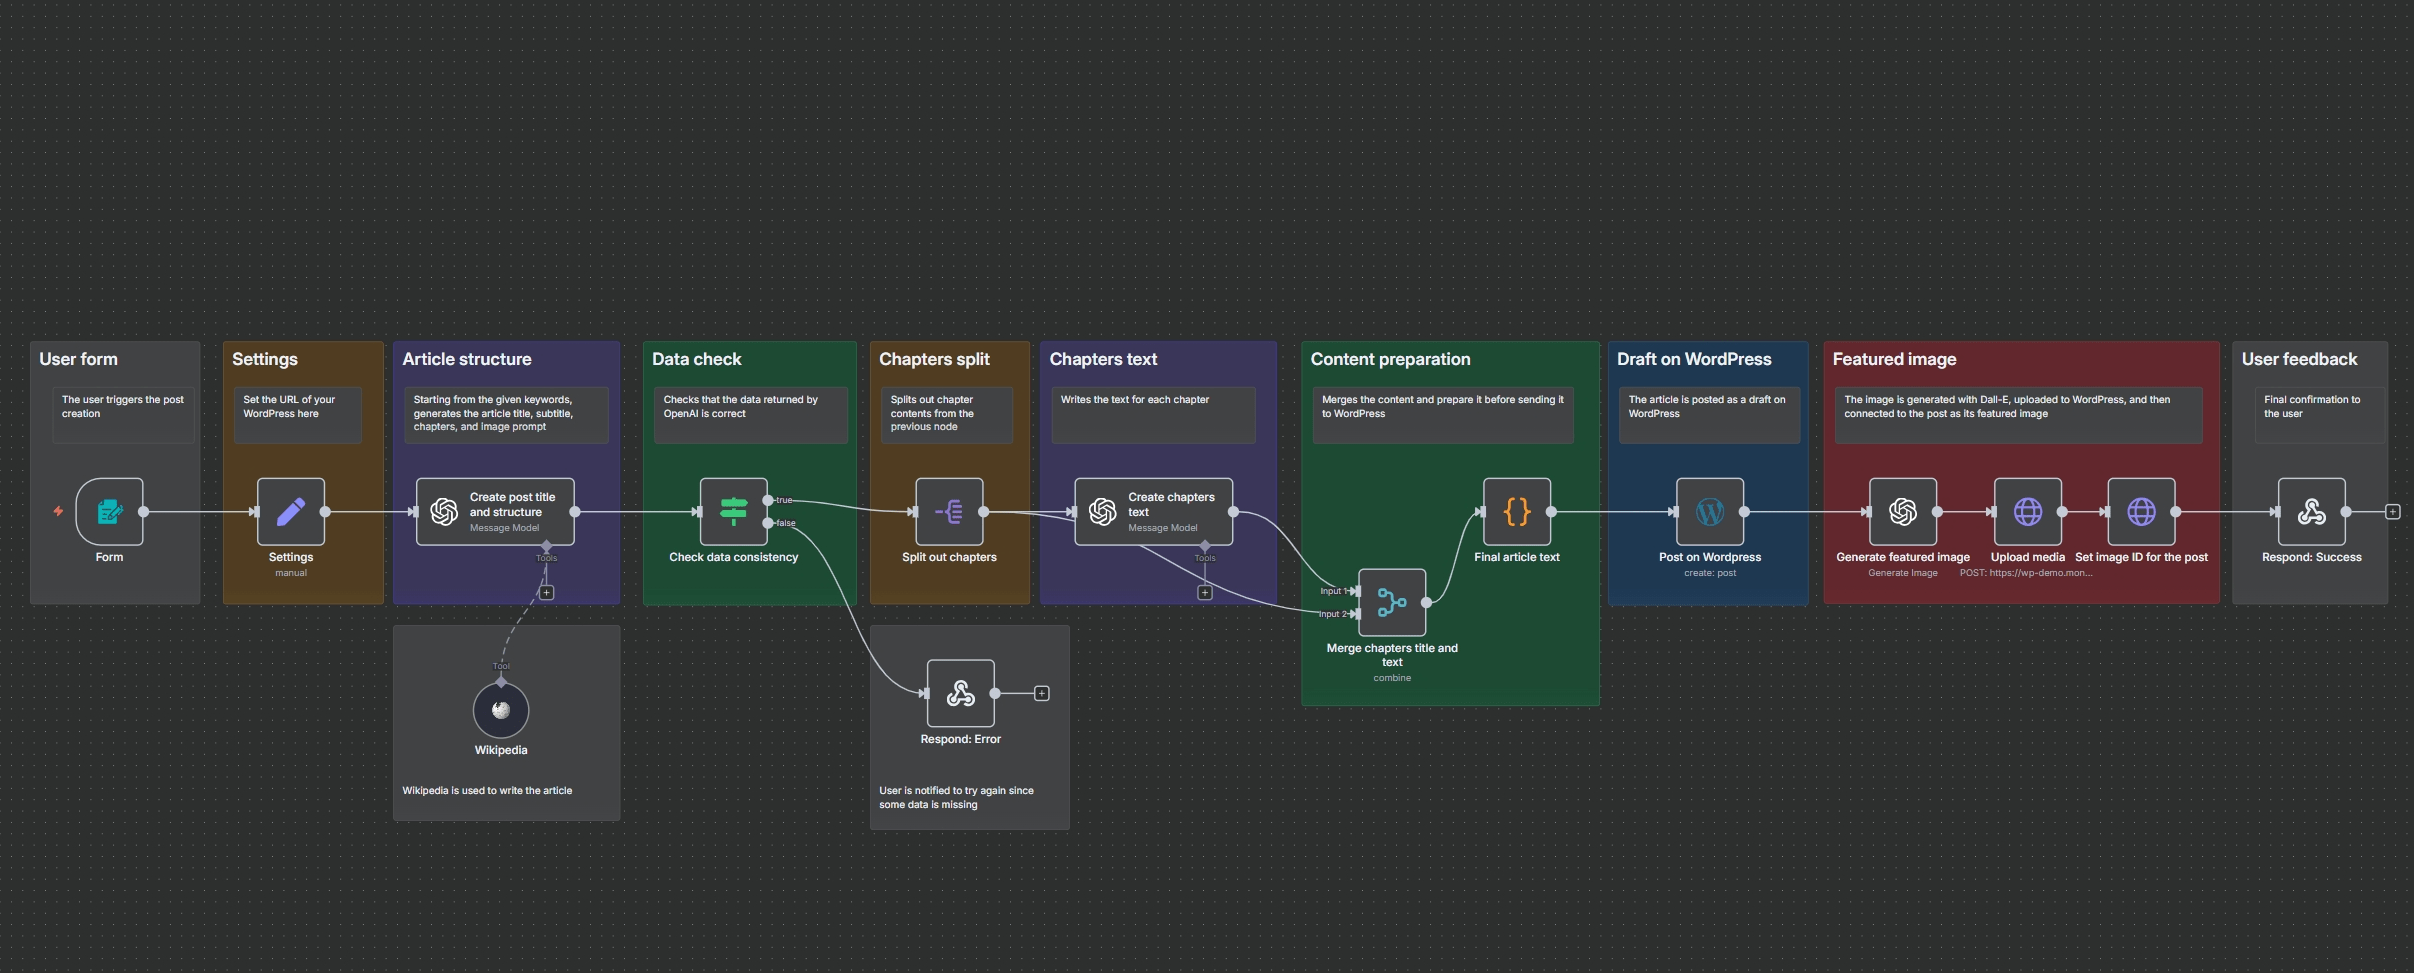Click the Wikipedia tool node
Screen dimensions: 2414x973
coord(501,710)
